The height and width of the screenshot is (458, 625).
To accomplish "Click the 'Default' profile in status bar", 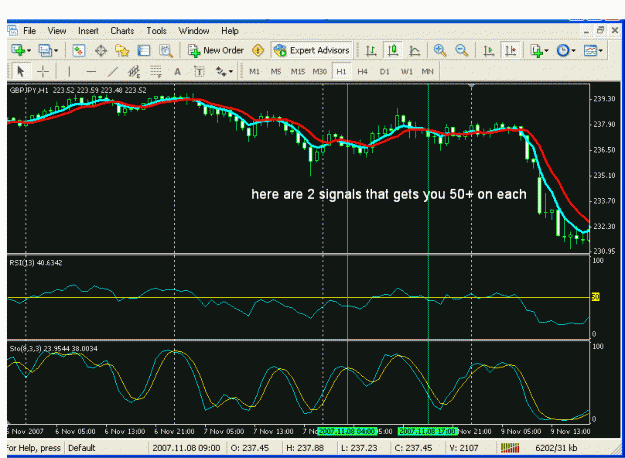I will 82,448.
